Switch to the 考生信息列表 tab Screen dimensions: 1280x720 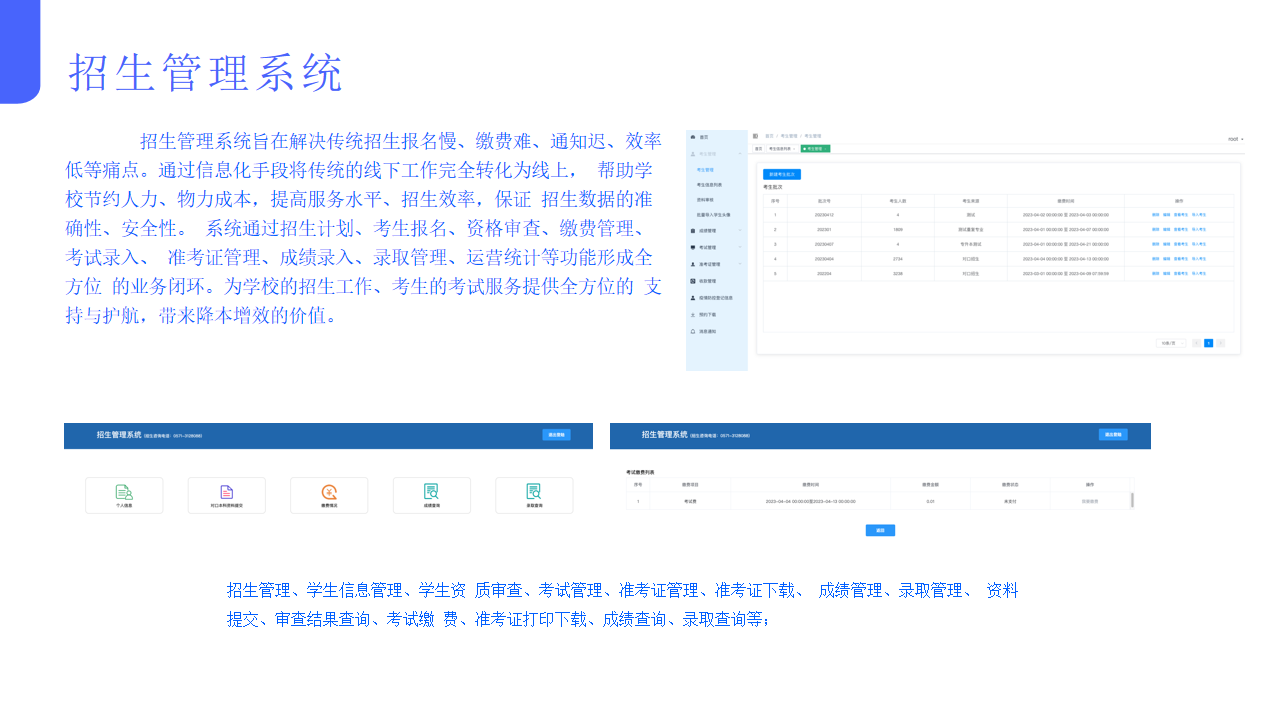(x=782, y=149)
